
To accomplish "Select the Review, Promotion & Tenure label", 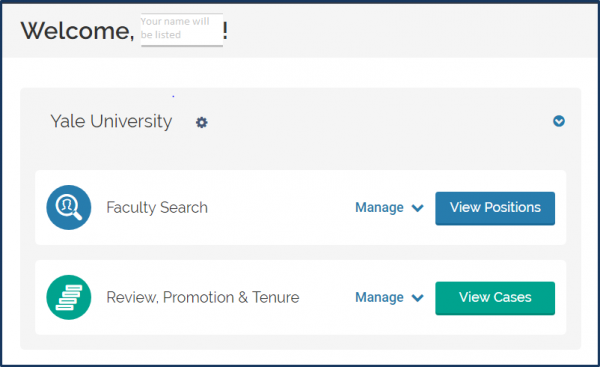I will point(203,297).
